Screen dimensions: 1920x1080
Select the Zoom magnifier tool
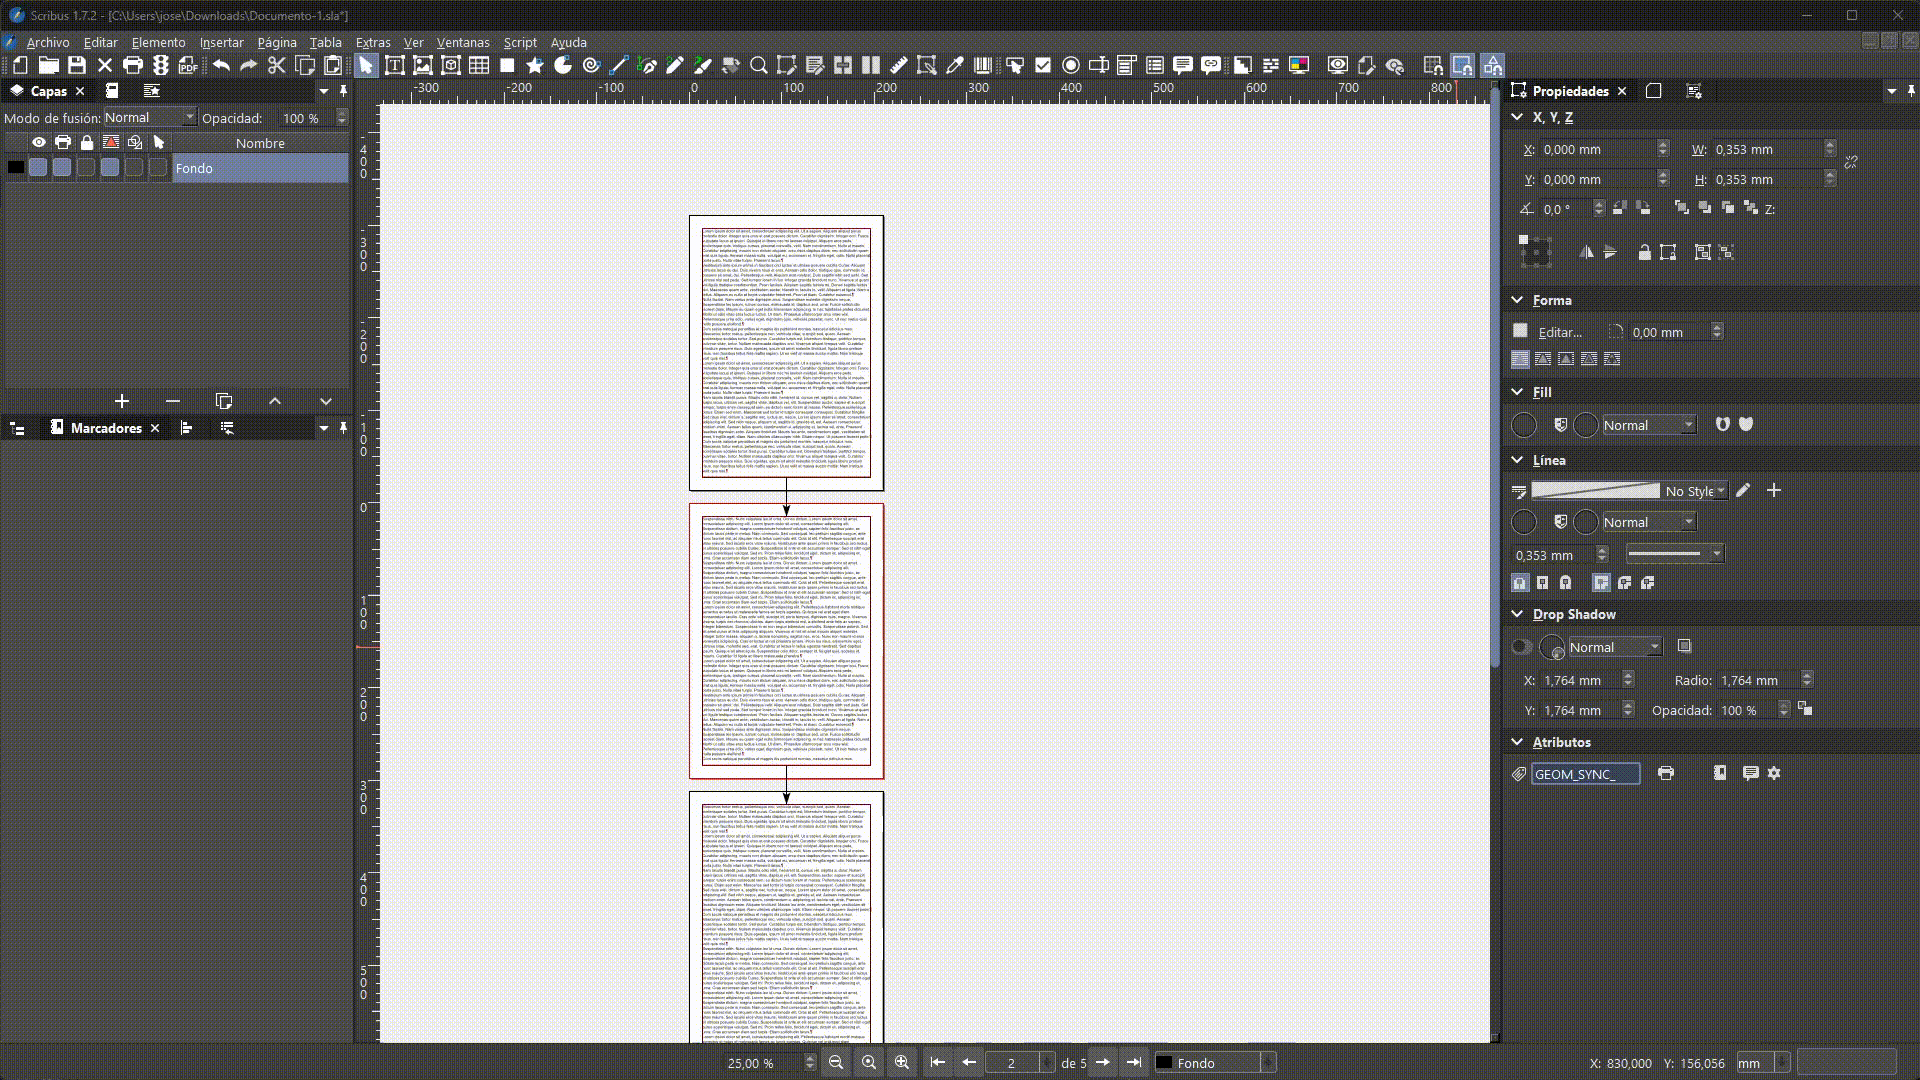758,66
